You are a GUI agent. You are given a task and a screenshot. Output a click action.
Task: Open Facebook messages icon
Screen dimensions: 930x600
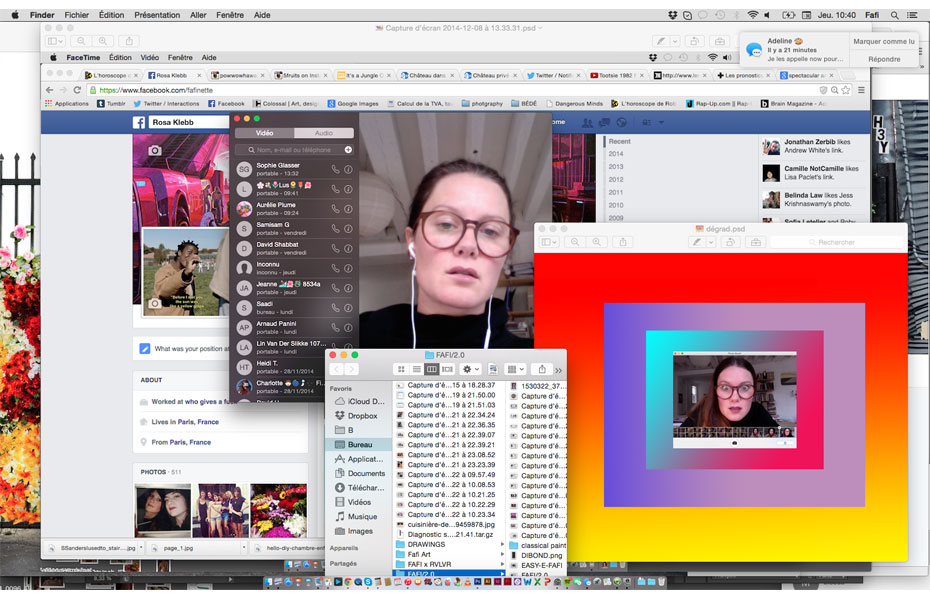click(604, 122)
